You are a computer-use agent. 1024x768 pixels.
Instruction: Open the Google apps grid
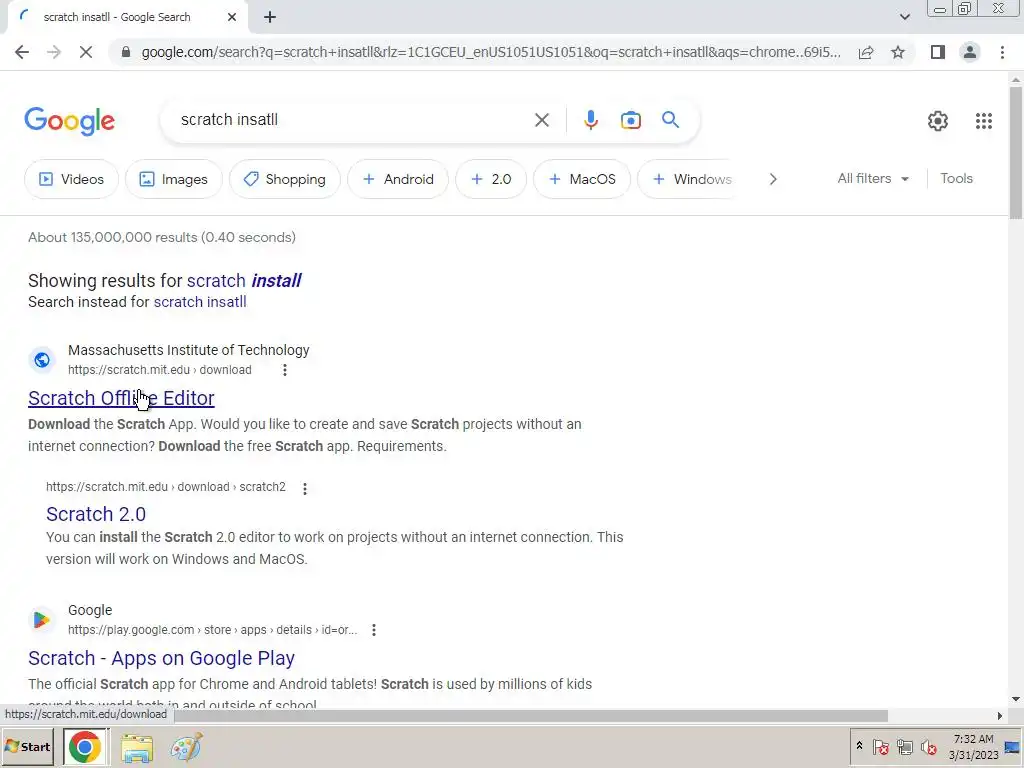[984, 121]
